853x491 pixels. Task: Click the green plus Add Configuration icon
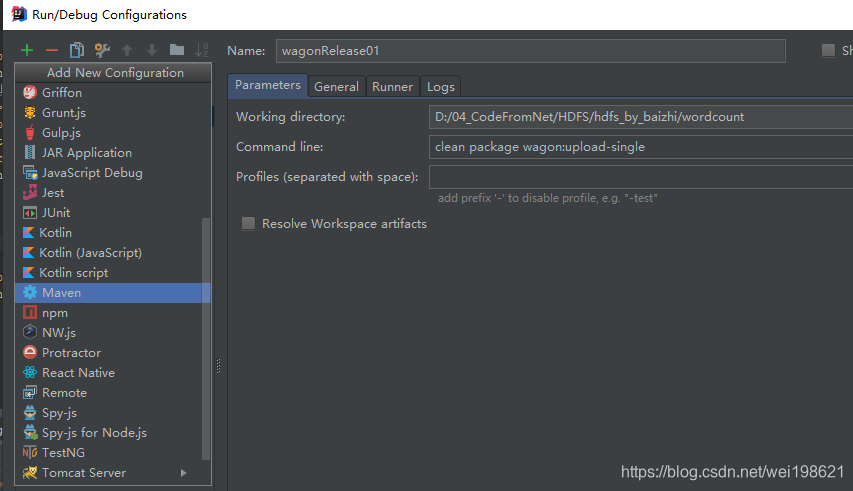coord(27,51)
